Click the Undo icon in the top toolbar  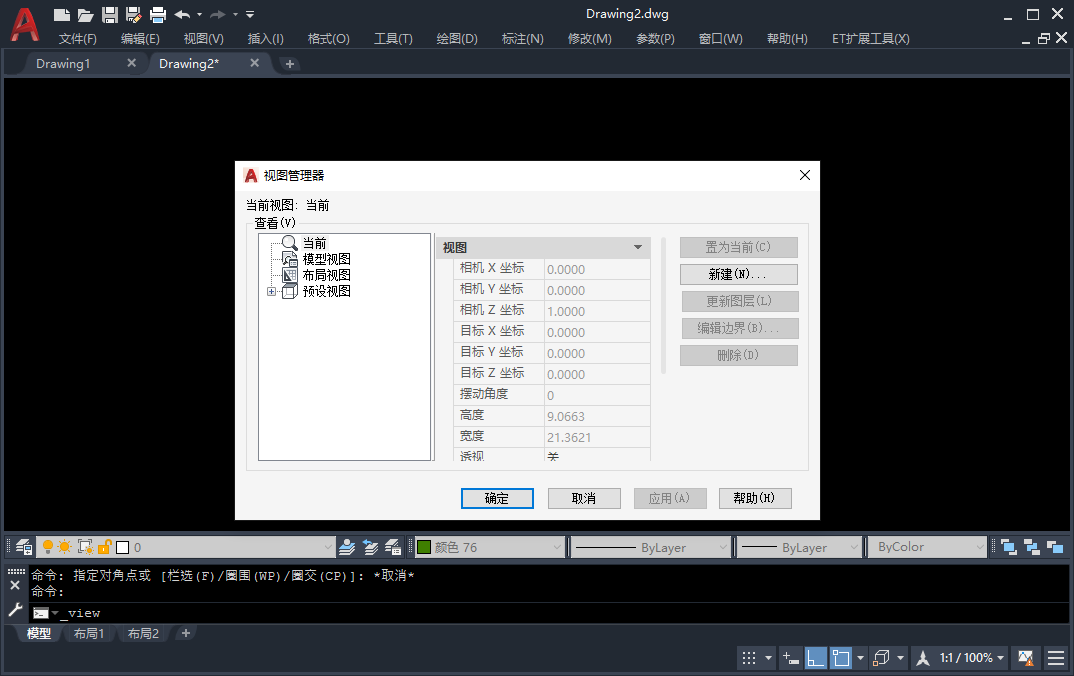[180, 14]
